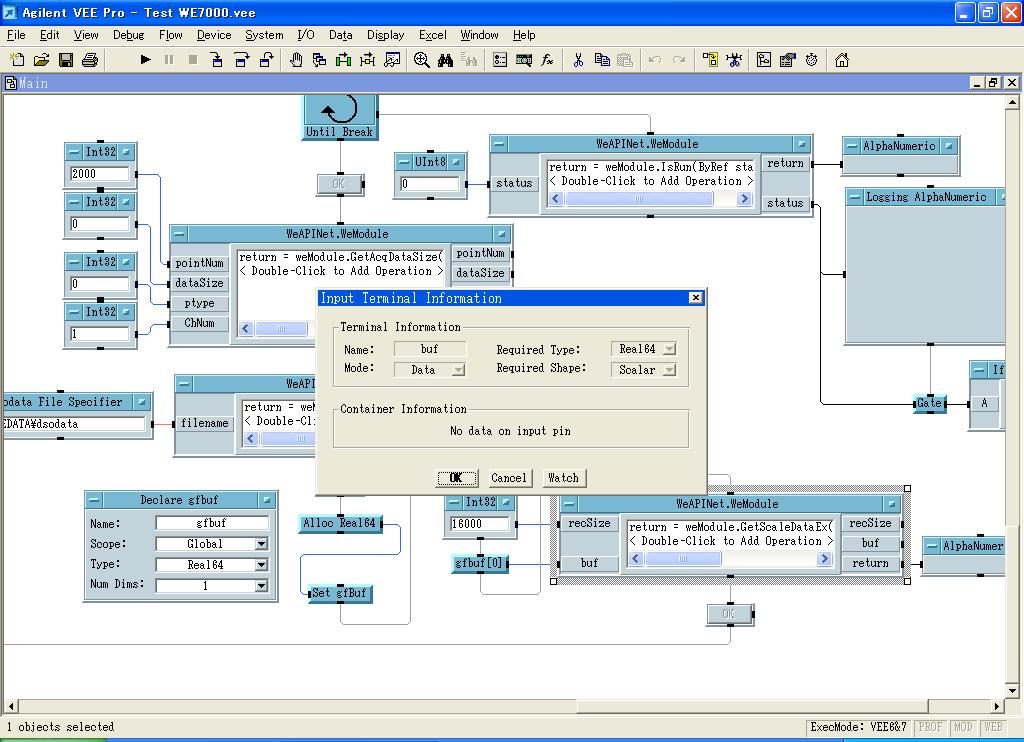Click the Cut scissors icon
Screen dimensions: 1024x742
click(578, 60)
